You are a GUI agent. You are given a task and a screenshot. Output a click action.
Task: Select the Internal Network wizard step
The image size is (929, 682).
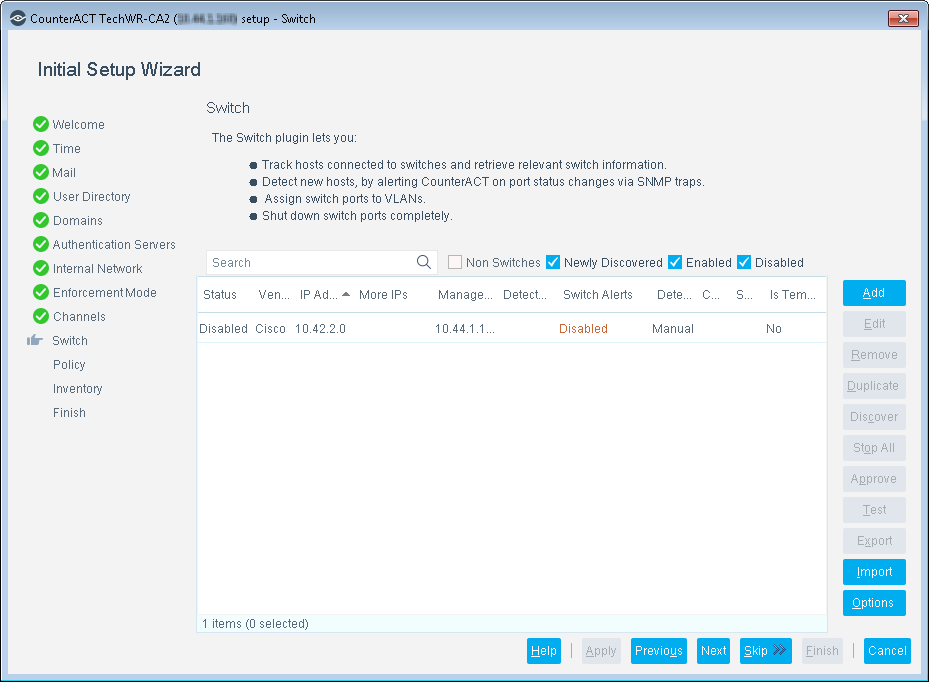(97, 268)
